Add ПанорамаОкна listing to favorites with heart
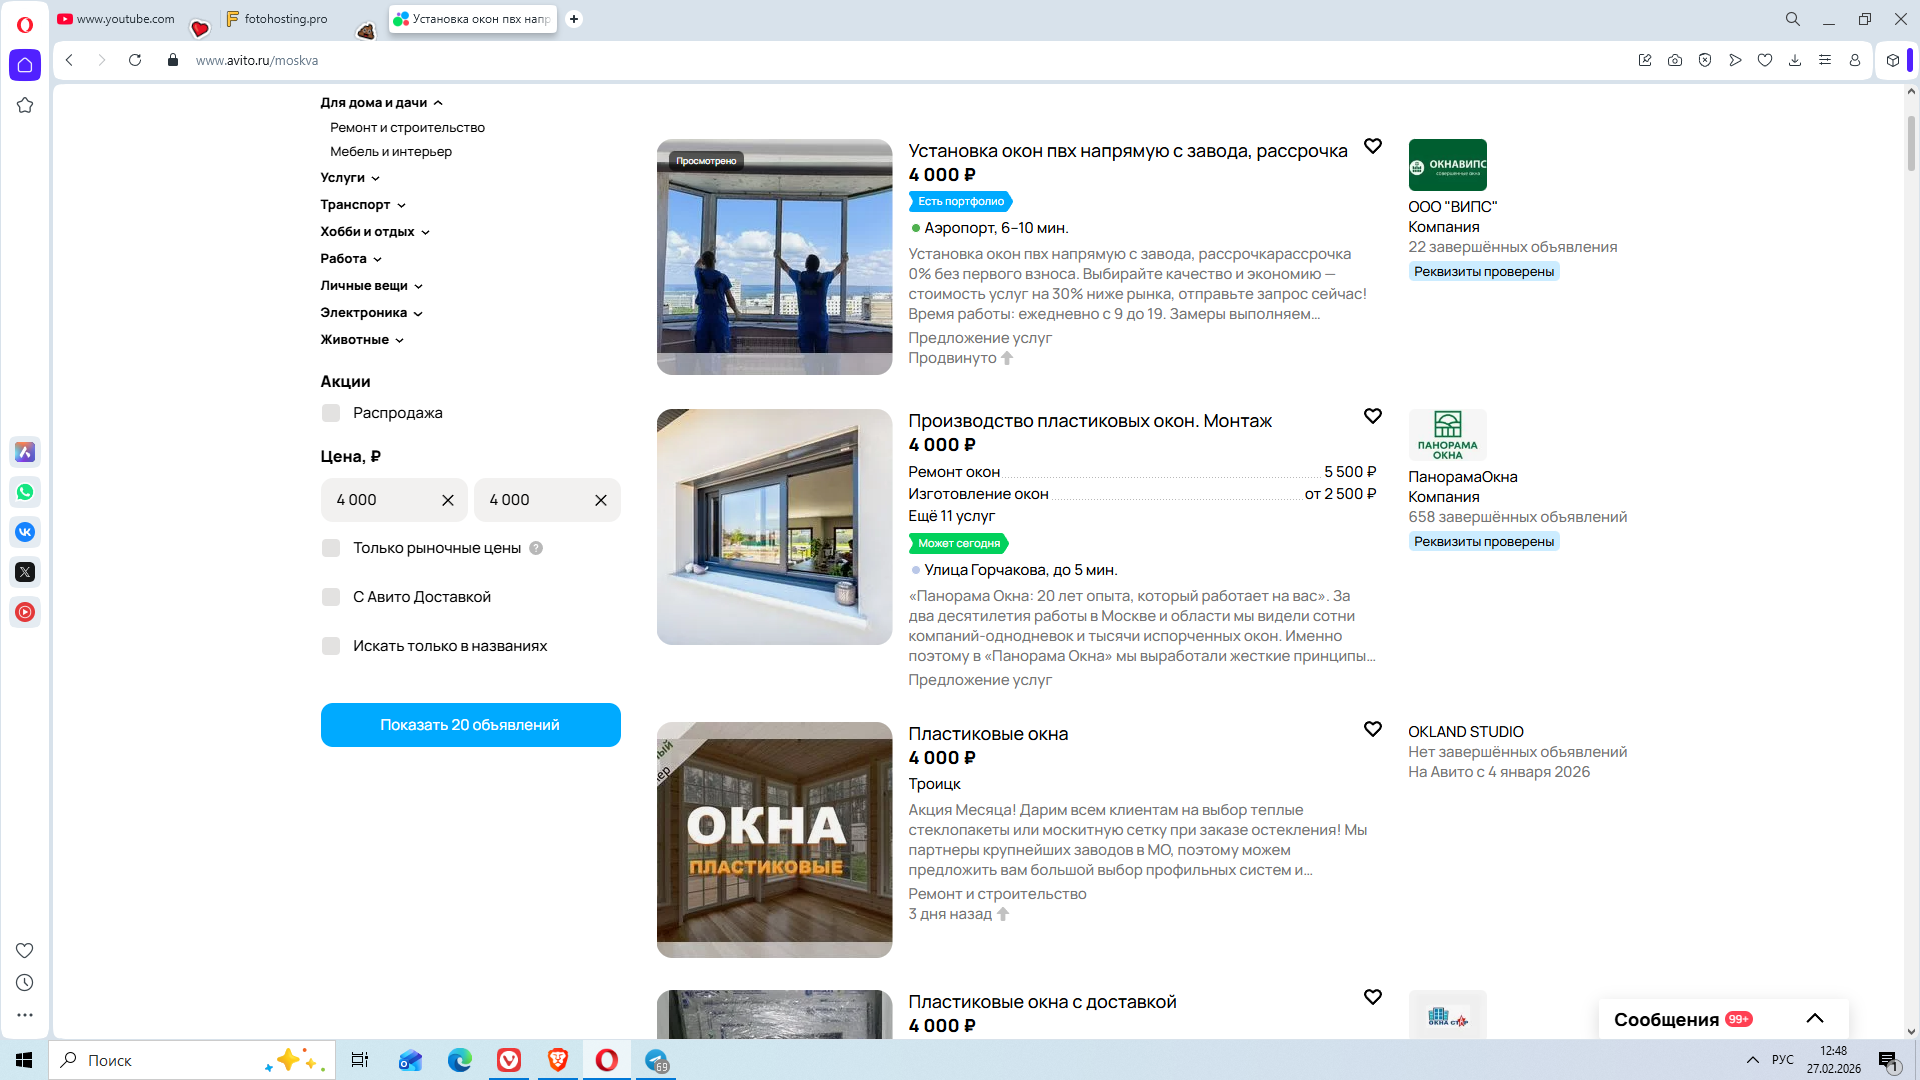The height and width of the screenshot is (1080, 1920). (1372, 416)
